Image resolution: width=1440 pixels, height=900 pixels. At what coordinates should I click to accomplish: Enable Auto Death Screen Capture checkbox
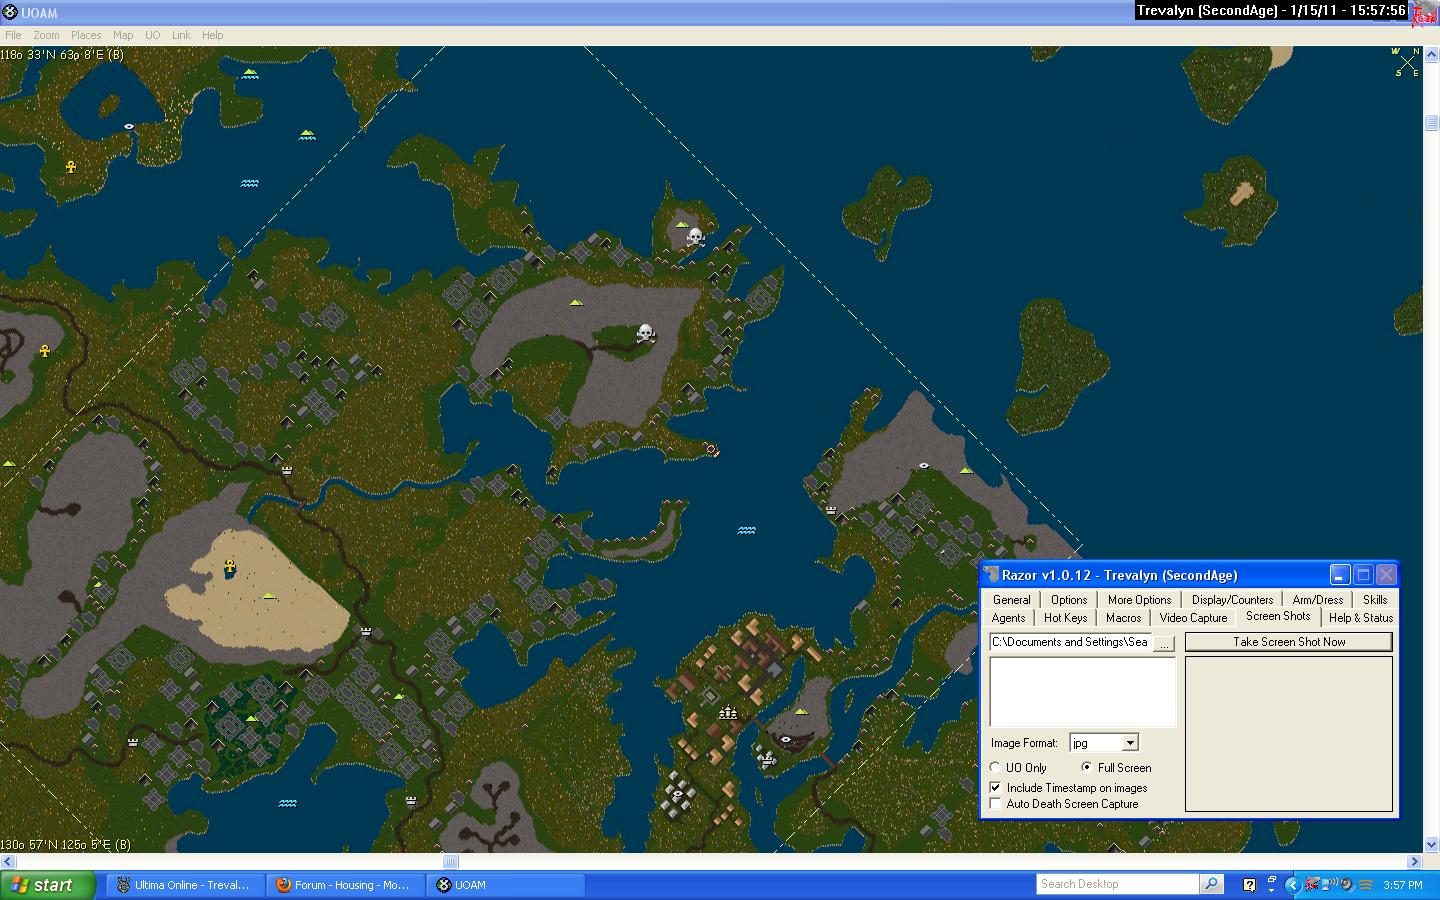pos(995,804)
